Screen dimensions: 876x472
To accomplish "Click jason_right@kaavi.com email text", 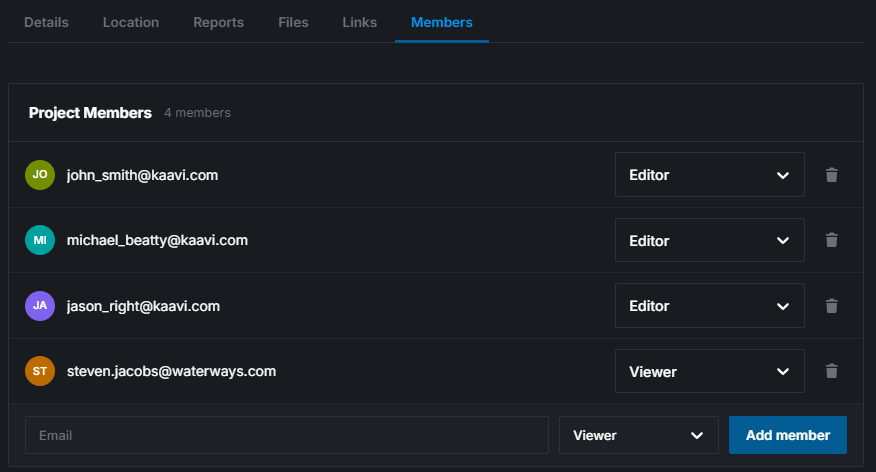I will click(143, 307).
